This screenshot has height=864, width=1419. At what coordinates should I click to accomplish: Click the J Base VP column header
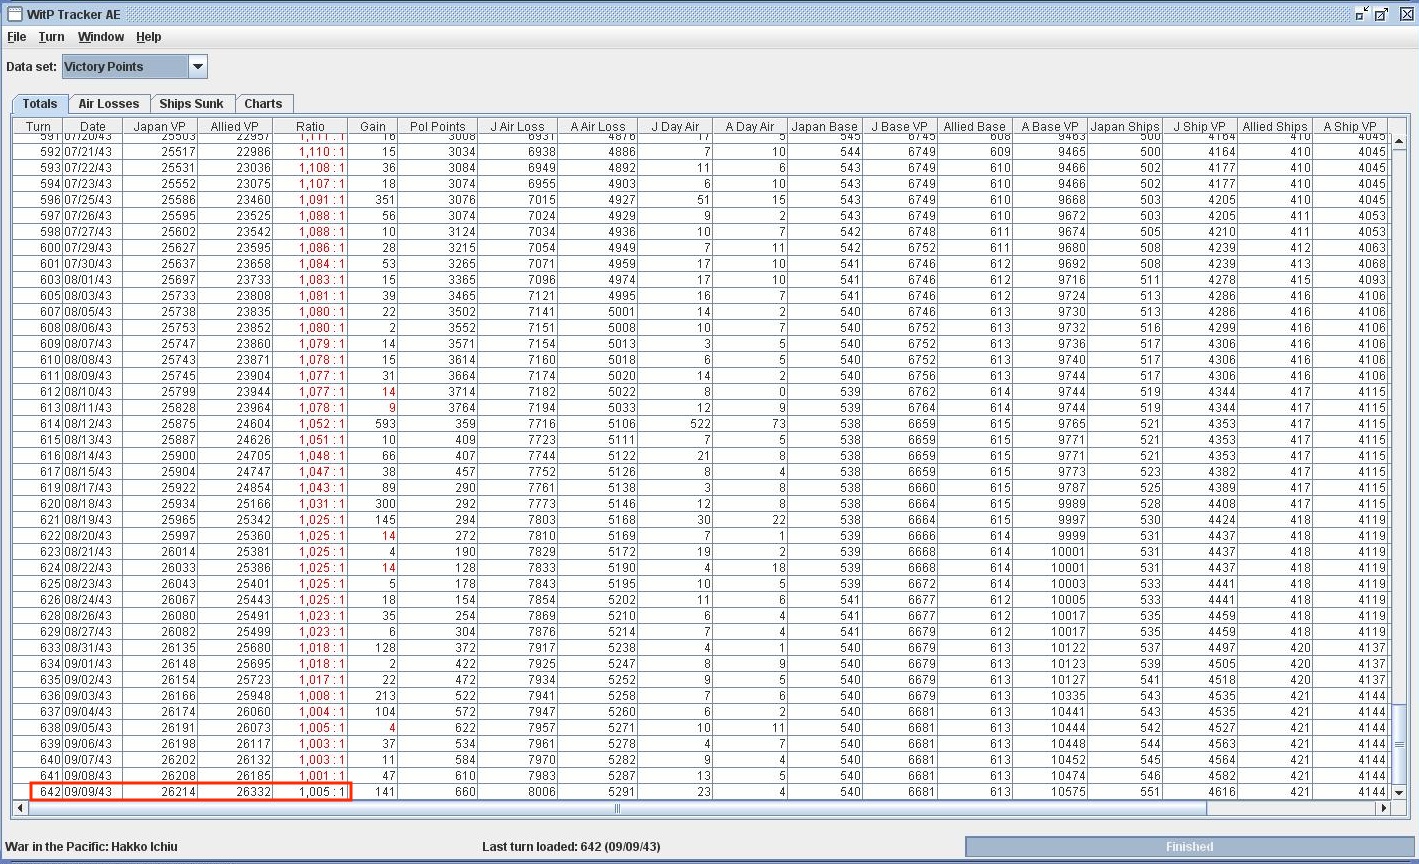coord(900,127)
